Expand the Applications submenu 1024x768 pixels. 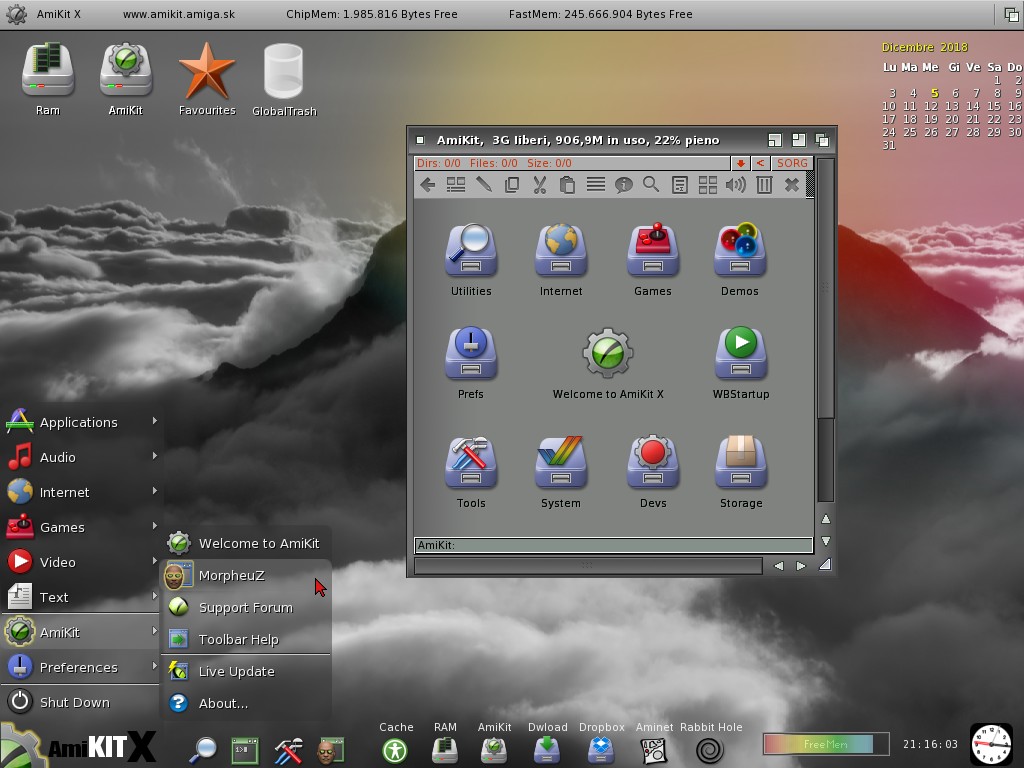[x=80, y=422]
